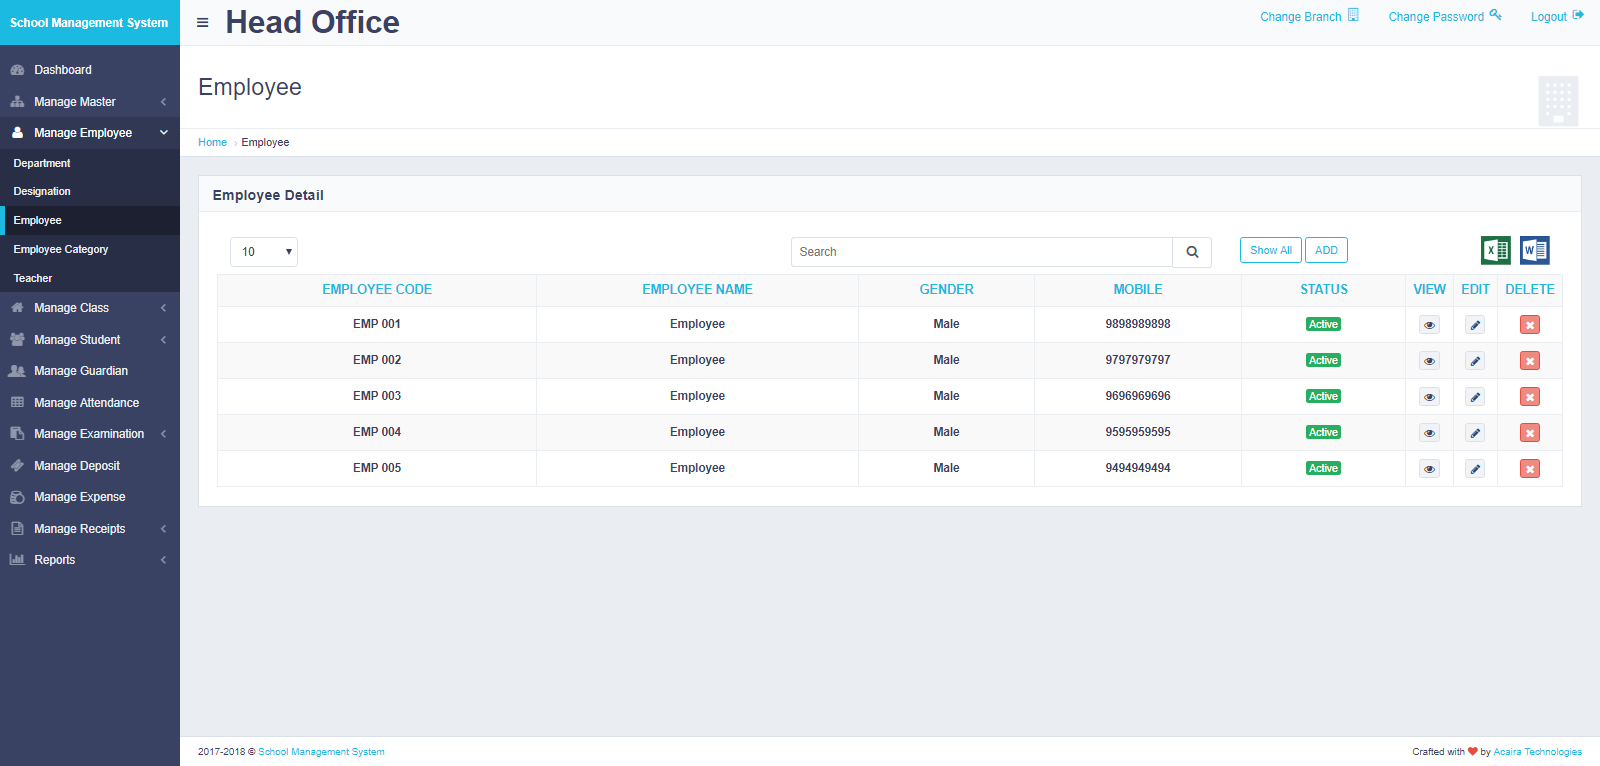
Task: Edit employee EMP 001 with pencil icon
Action: coord(1475,325)
